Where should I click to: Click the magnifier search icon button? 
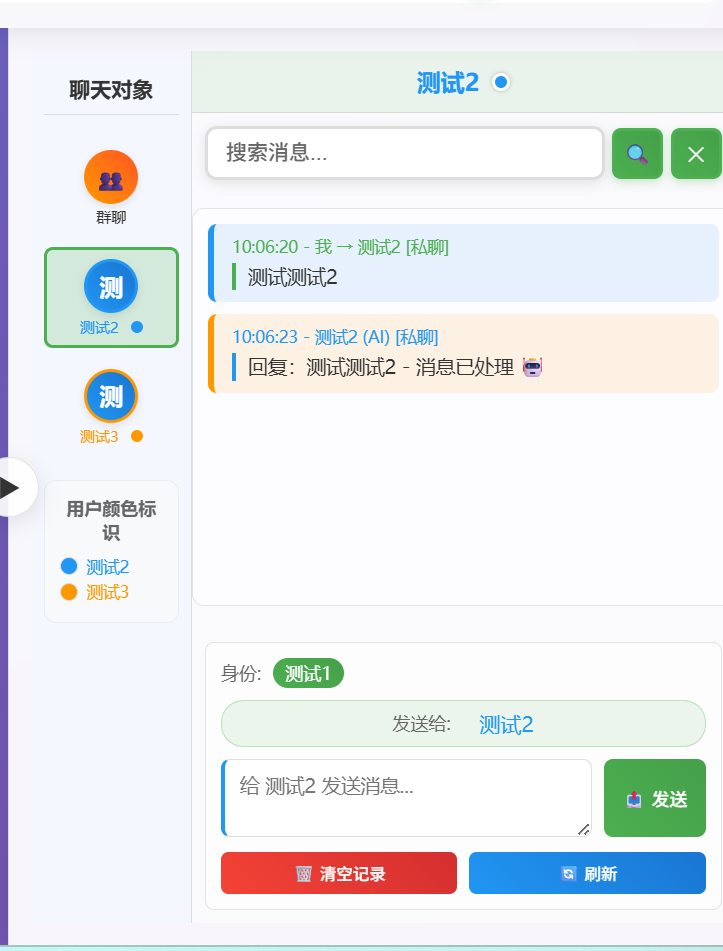pos(637,154)
